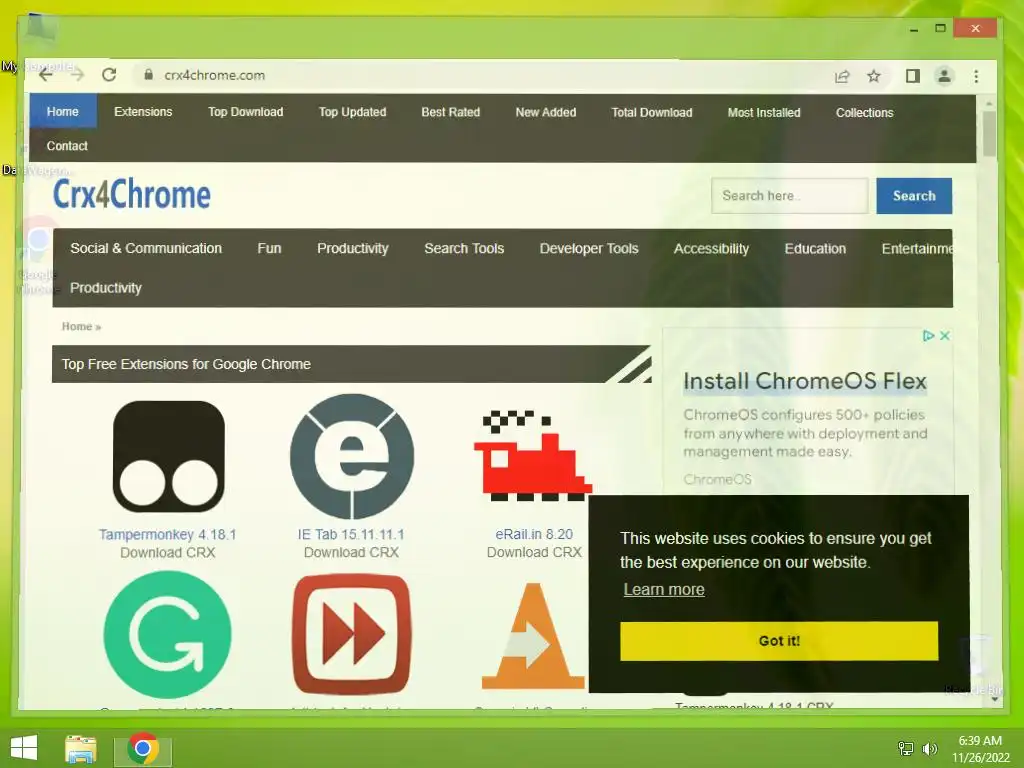Image resolution: width=1024 pixels, height=768 pixels.
Task: Open the Extensions menu item
Action: [143, 112]
